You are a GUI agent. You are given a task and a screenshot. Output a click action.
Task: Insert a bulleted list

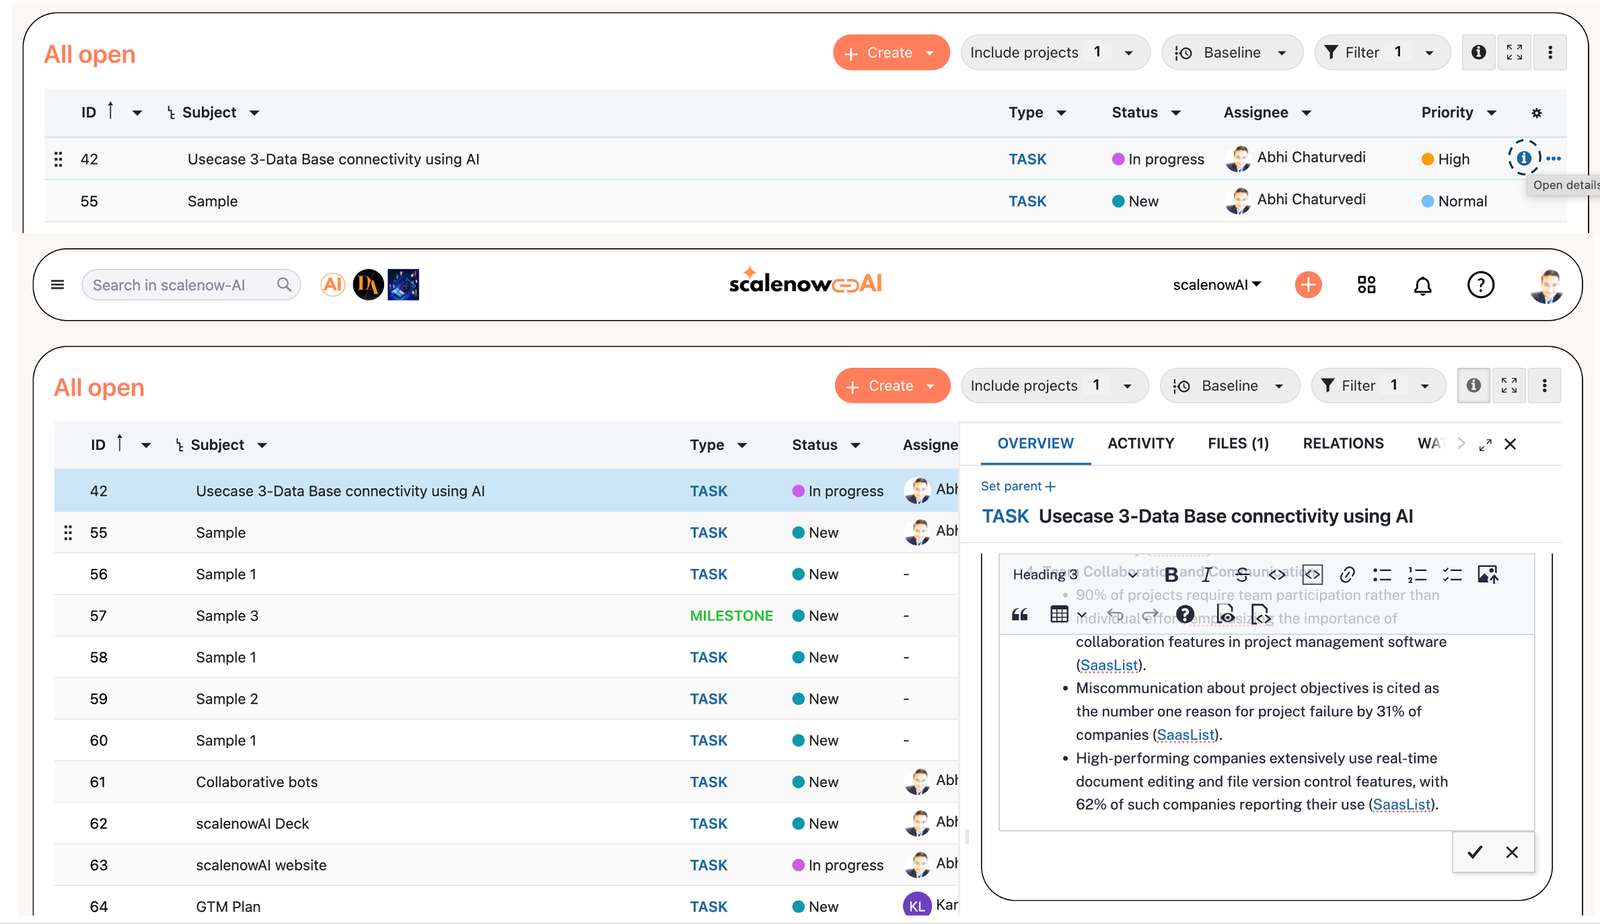[1382, 574]
